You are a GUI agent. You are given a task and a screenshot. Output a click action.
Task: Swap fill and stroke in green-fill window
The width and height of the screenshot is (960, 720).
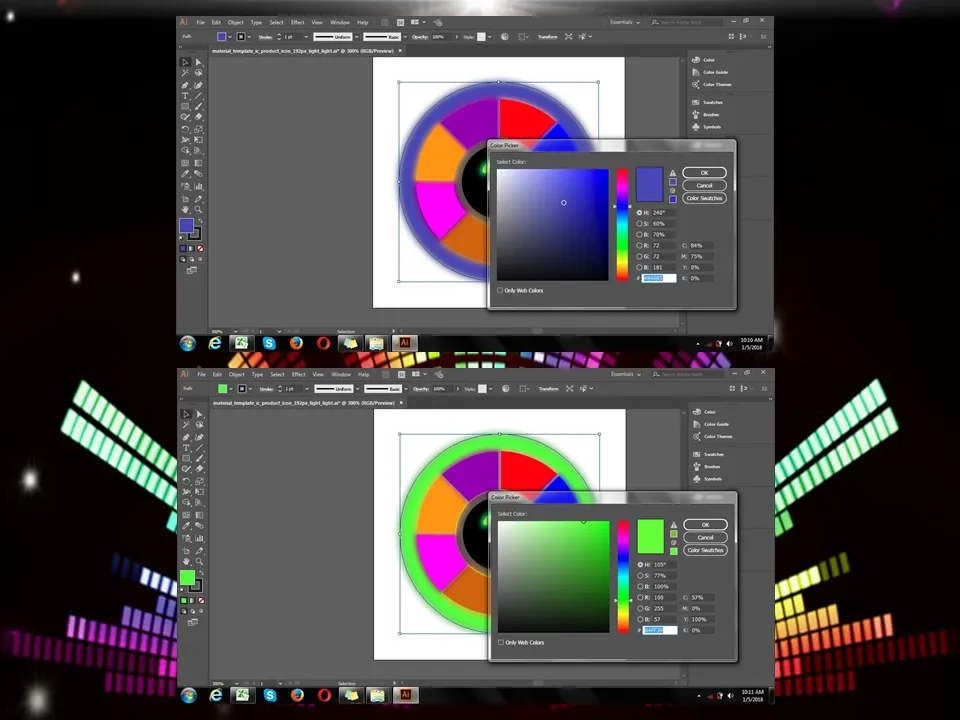pos(201,573)
